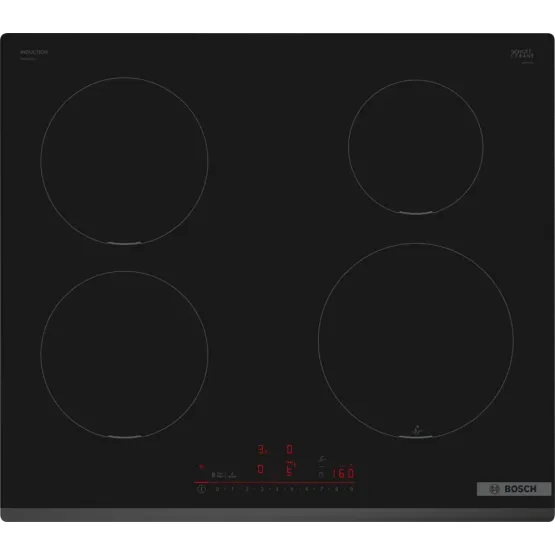Image resolution: width=555 pixels, height=555 pixels.
Task: Click the BOSCH logo badge
Action: [514, 489]
